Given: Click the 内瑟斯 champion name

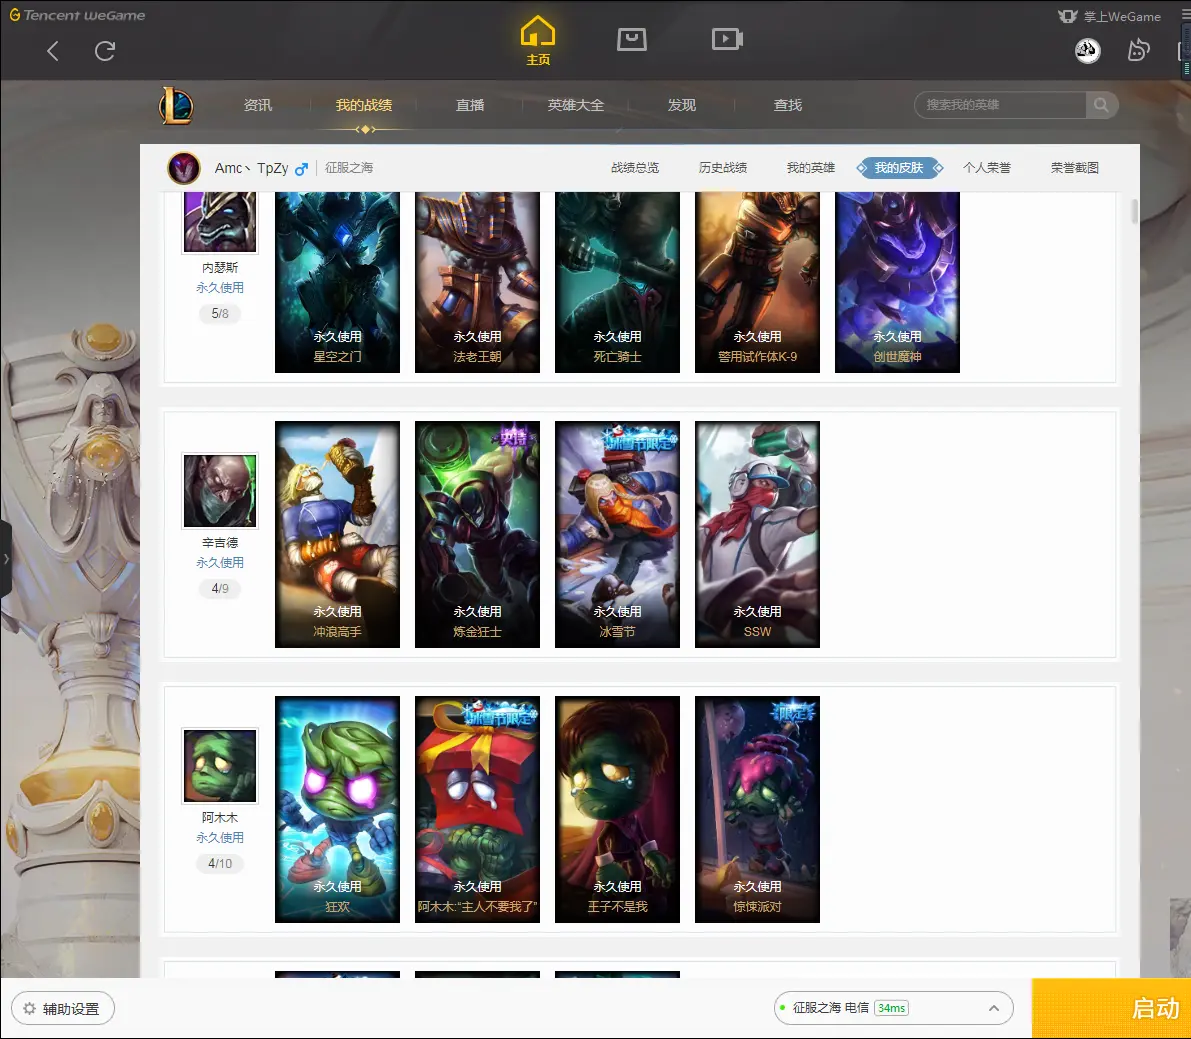Looking at the screenshot, I should click(220, 267).
